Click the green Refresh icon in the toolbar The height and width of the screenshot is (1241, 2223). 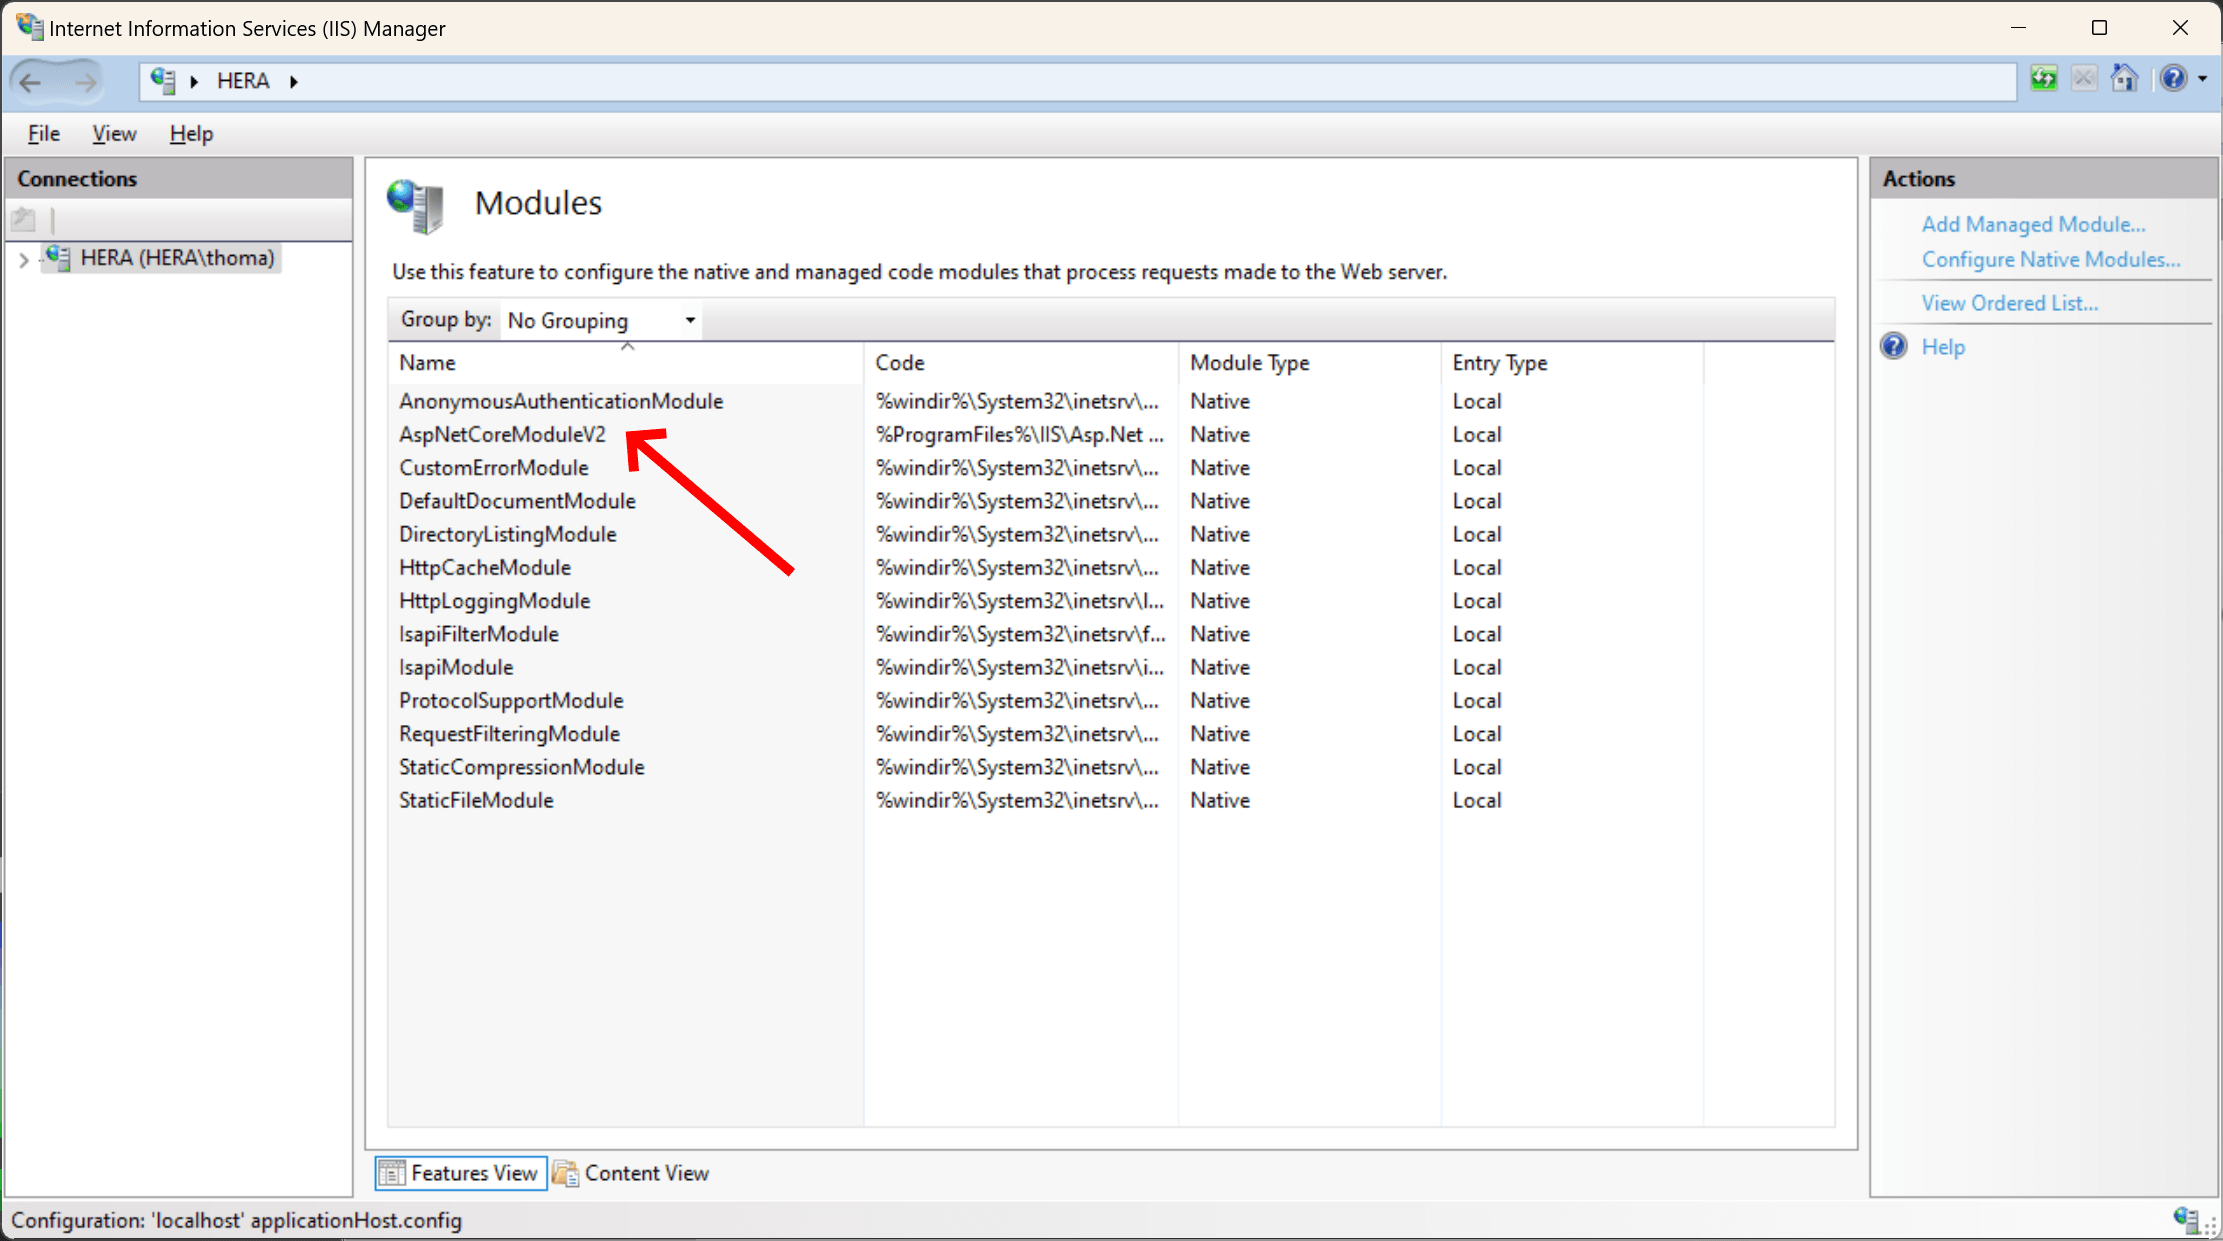point(2044,78)
